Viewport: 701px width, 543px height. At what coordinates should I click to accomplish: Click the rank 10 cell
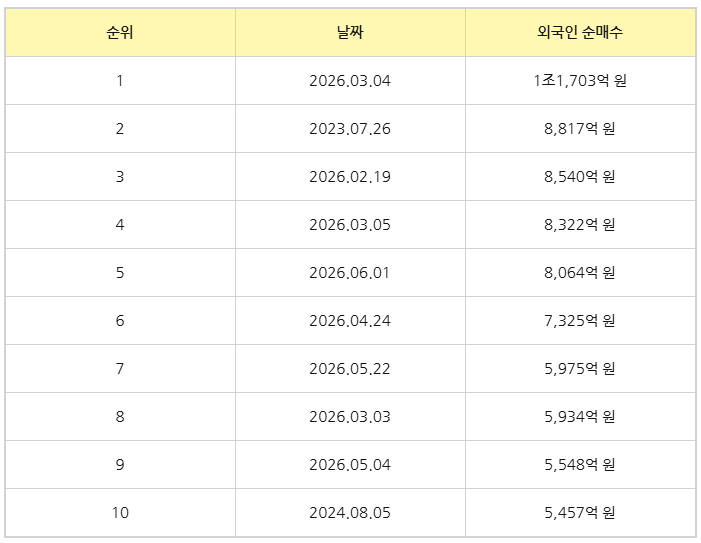pyautogui.click(x=120, y=513)
